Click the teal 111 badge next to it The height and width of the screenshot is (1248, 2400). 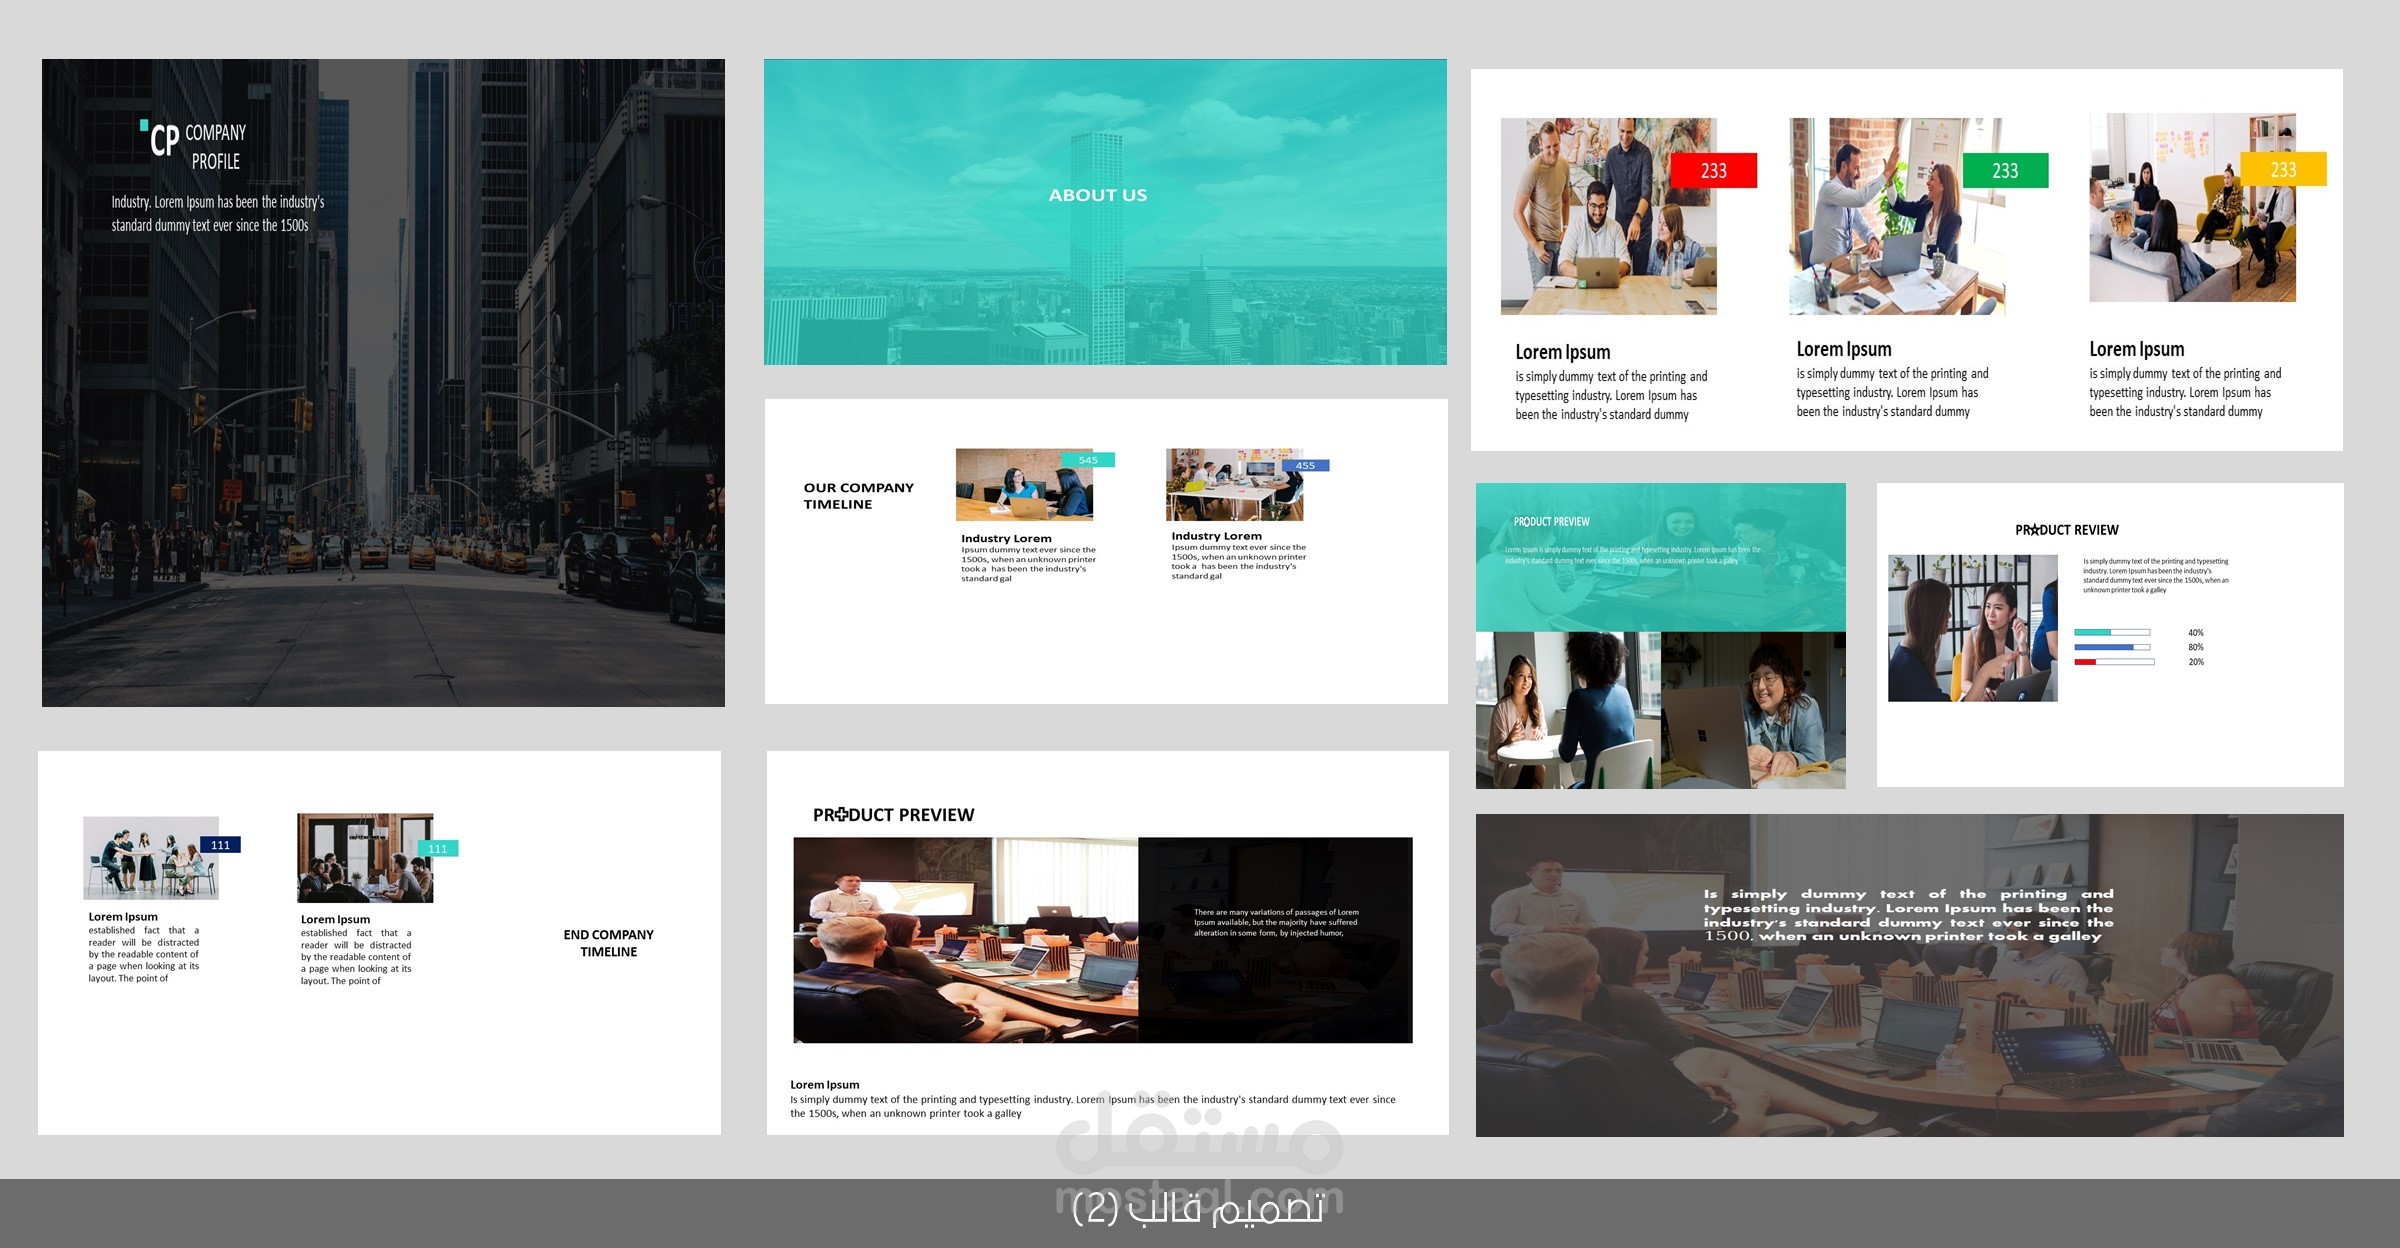(x=436, y=847)
